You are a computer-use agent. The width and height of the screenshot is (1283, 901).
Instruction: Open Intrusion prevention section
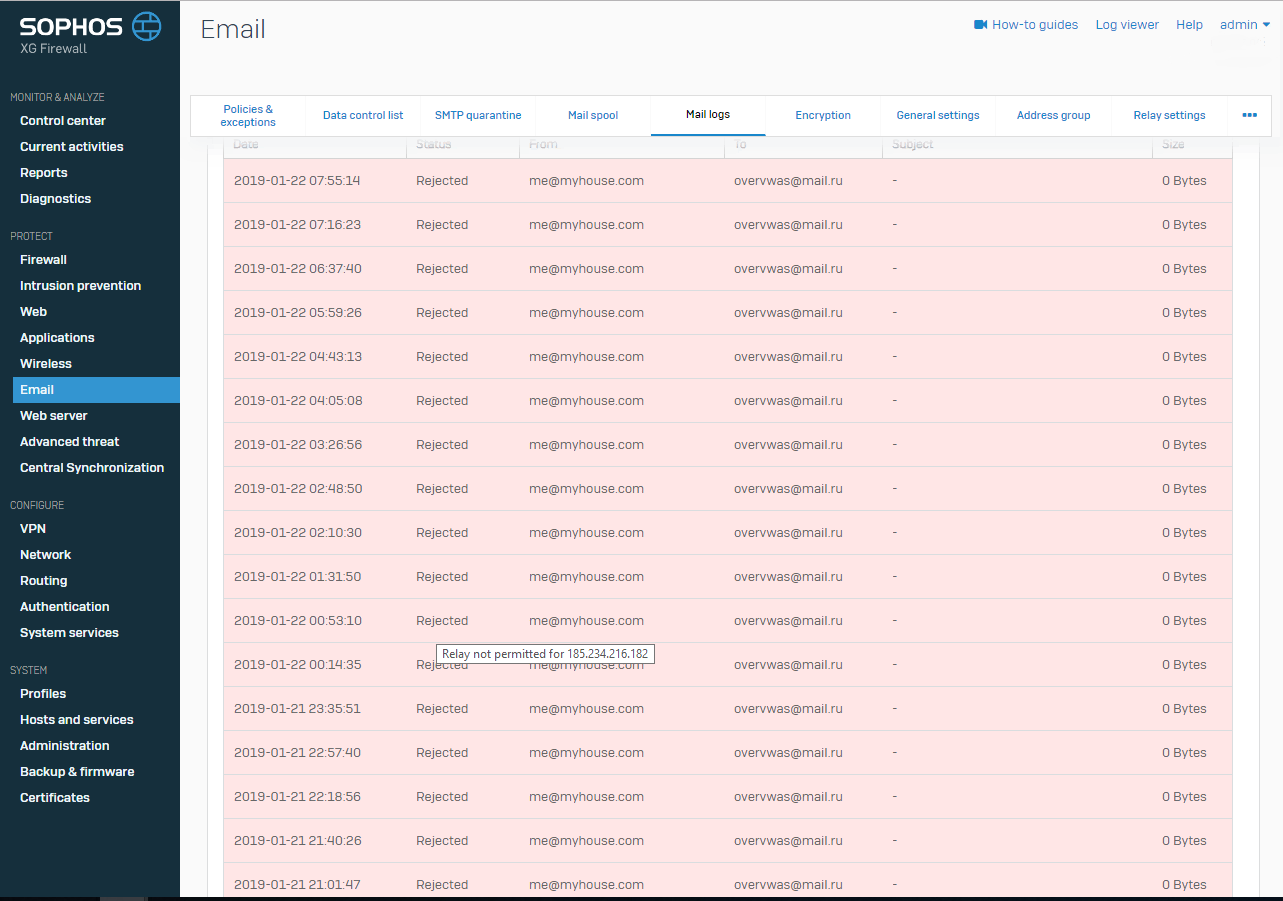[80, 285]
